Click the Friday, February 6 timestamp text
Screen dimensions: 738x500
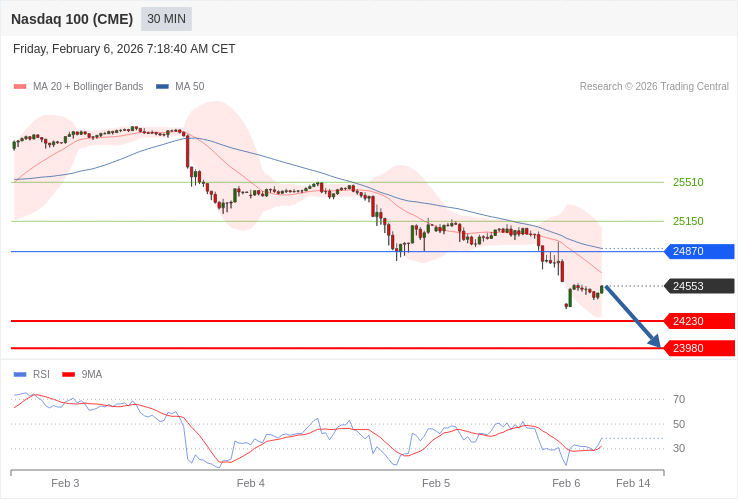(124, 49)
